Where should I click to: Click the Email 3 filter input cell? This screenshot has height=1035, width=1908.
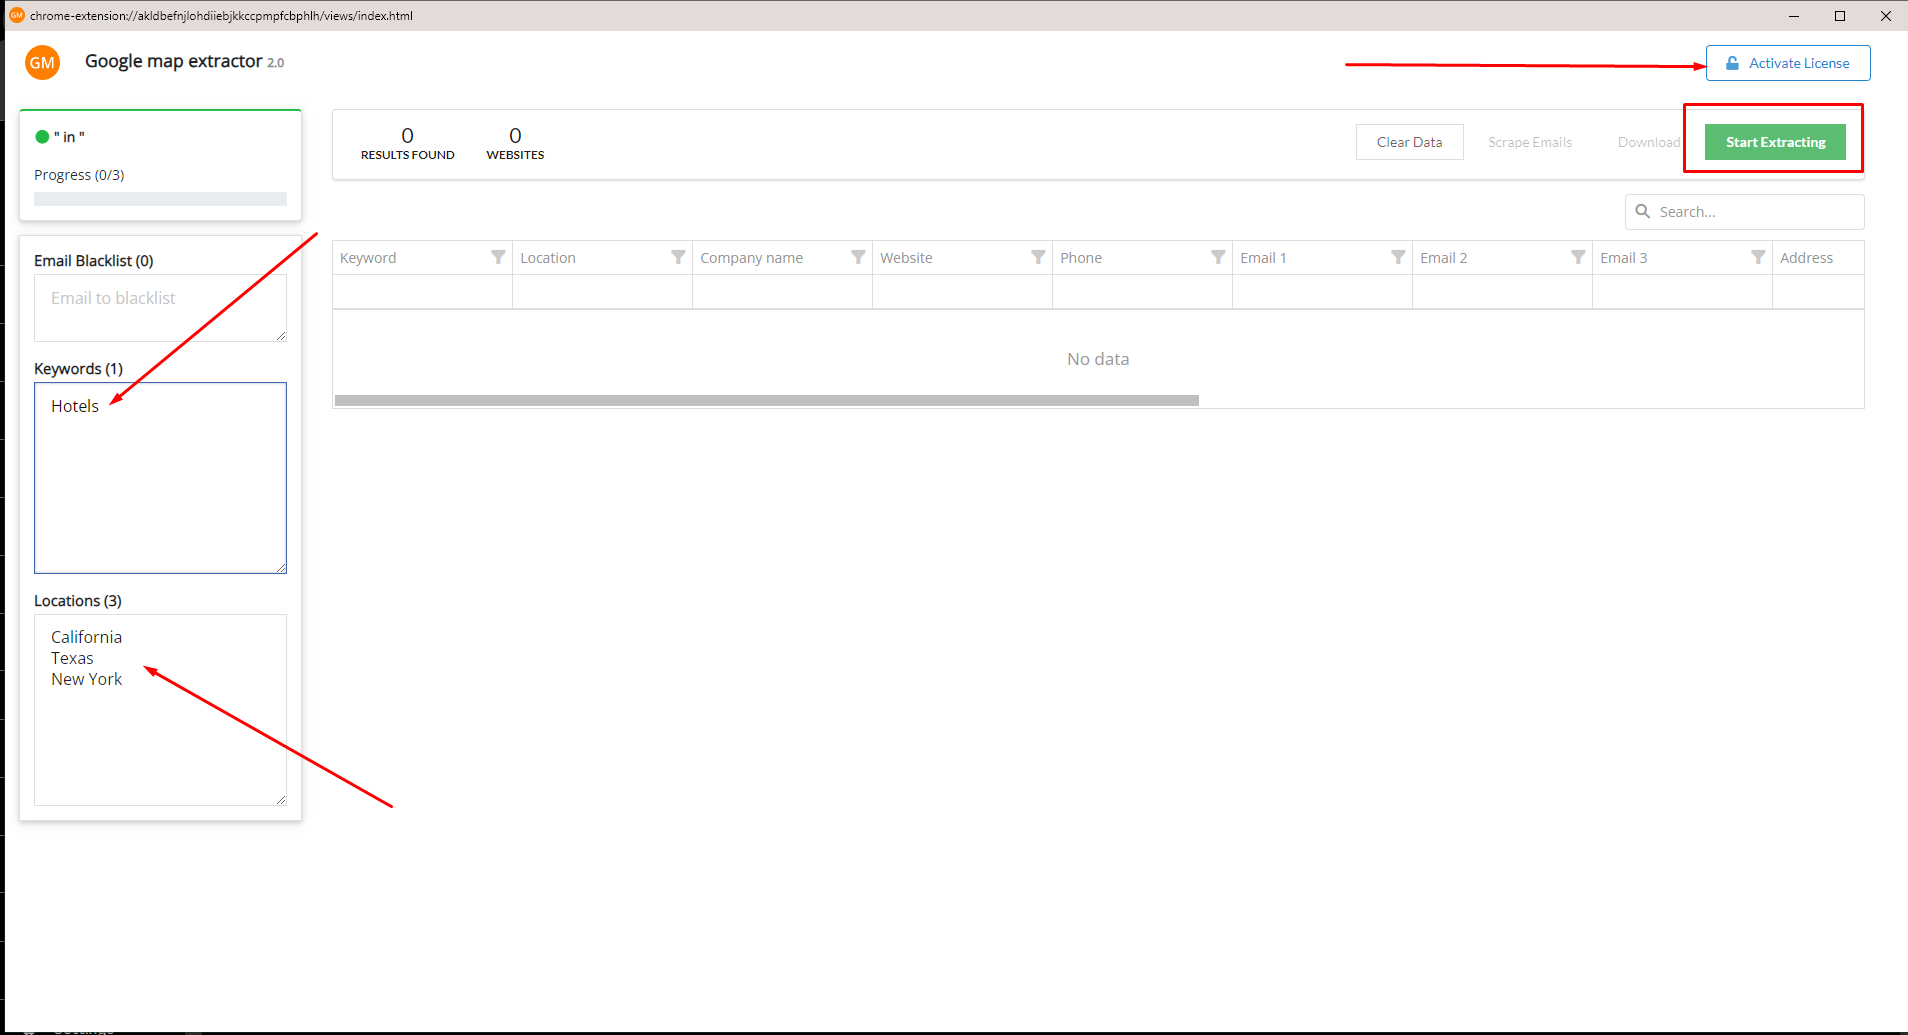[x=1682, y=292]
